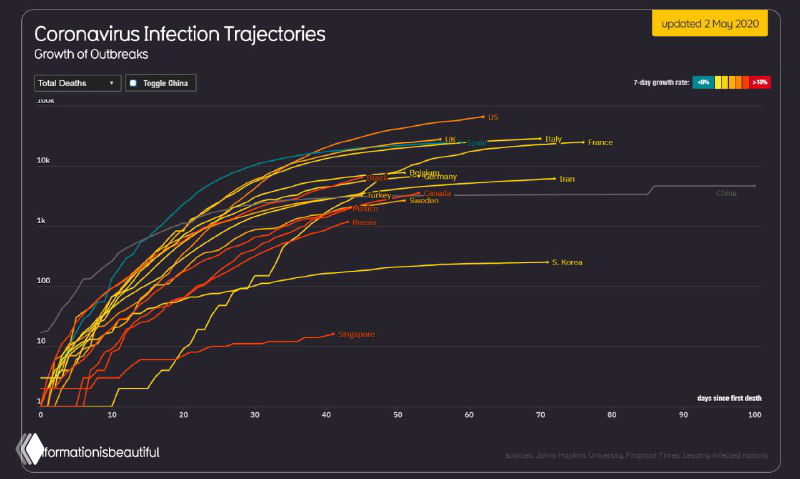Click the red >10% growth legend swatch
Screen dimensions: 800x479
click(x=760, y=82)
